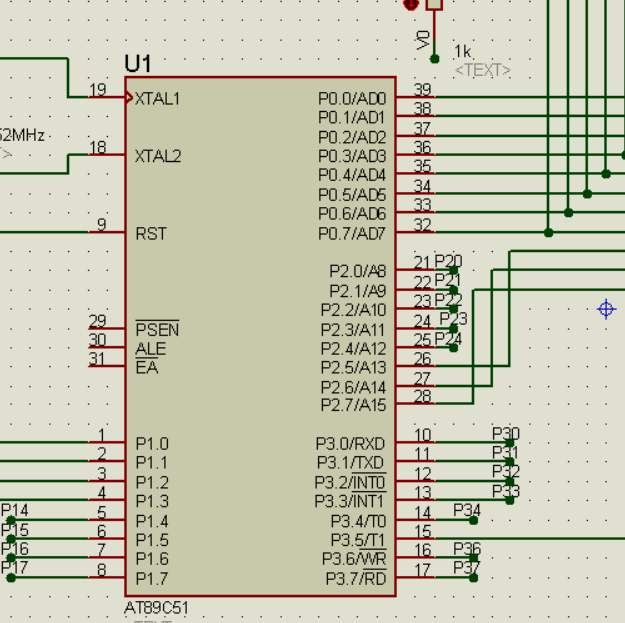The height and width of the screenshot is (623, 625).
Task: Select pin number 39 at P0.0
Action: pos(423,90)
